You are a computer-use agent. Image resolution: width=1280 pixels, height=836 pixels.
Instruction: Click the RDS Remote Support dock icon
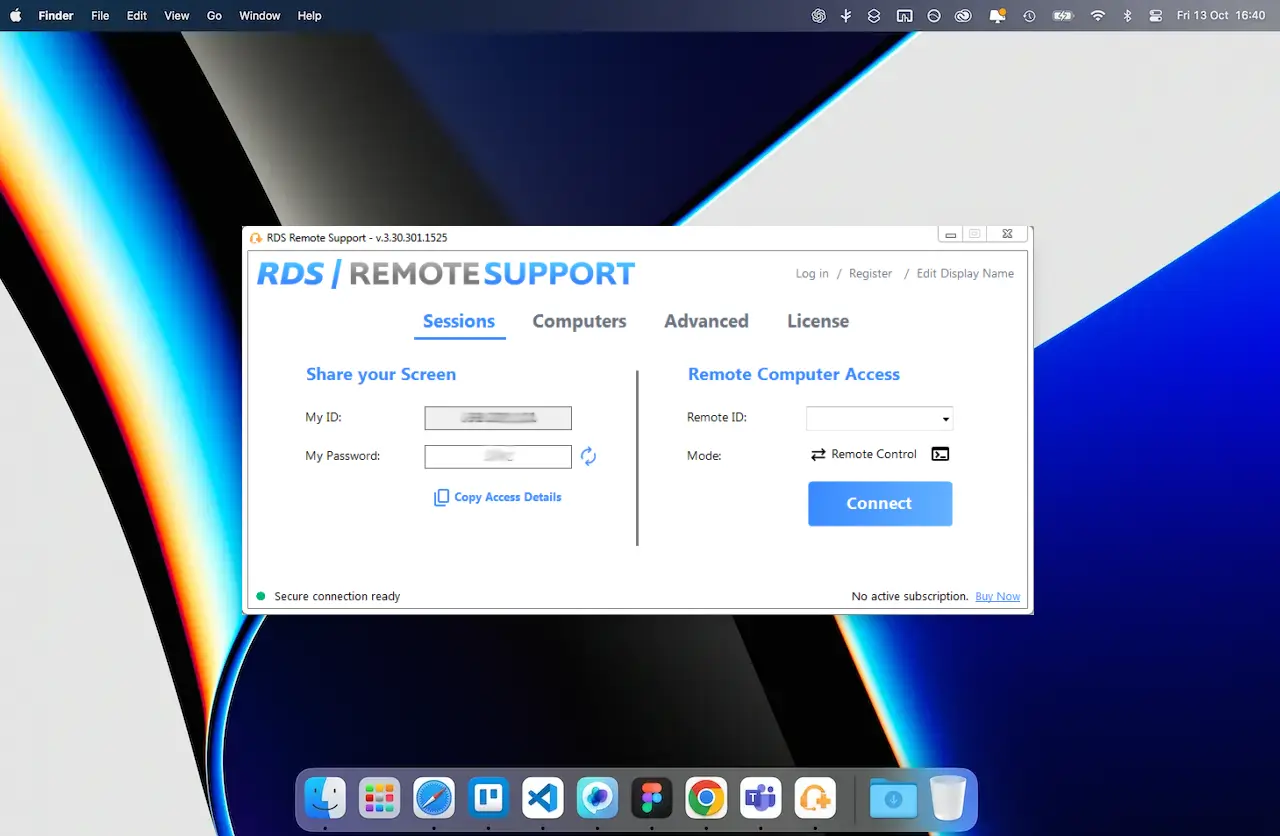tap(814, 798)
